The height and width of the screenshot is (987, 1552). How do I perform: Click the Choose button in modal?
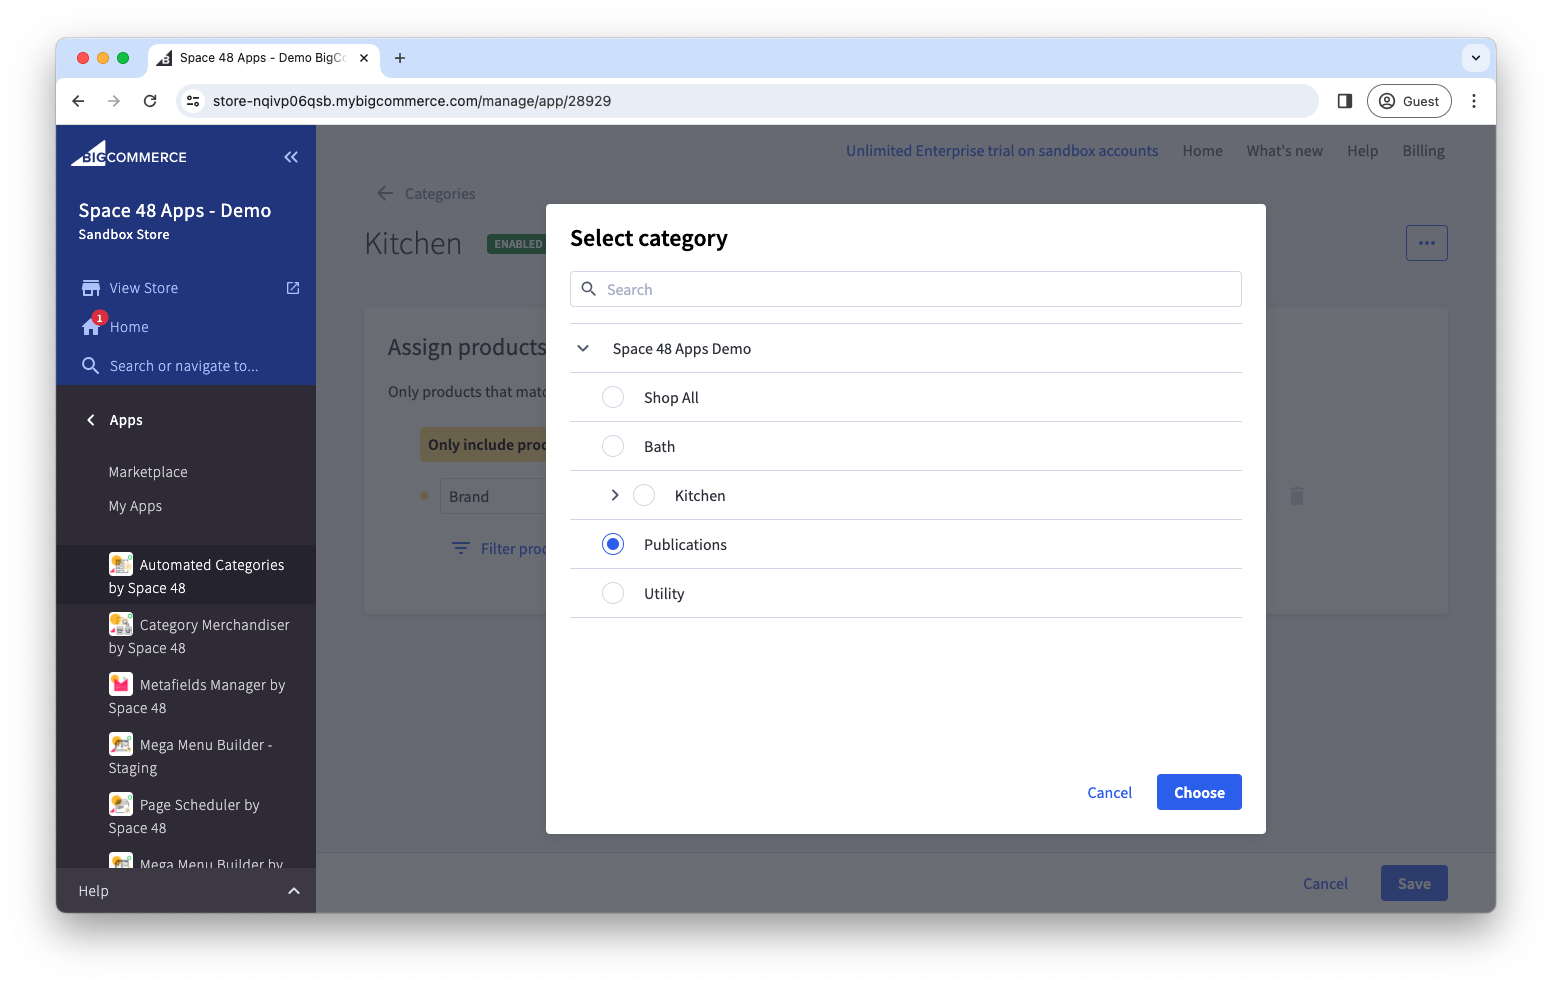(x=1199, y=792)
